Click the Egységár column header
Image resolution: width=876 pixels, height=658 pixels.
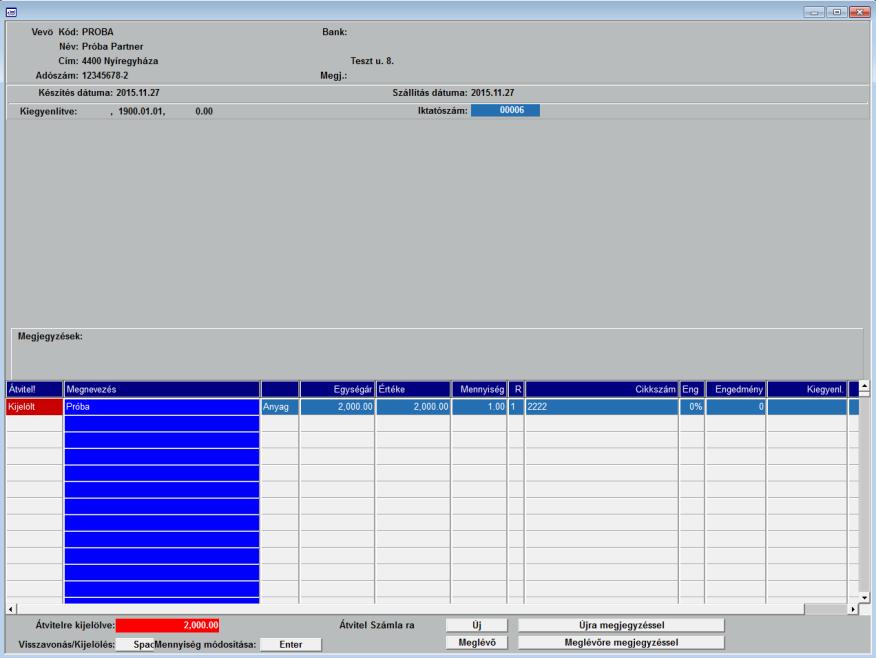pyautogui.click(x=337, y=389)
